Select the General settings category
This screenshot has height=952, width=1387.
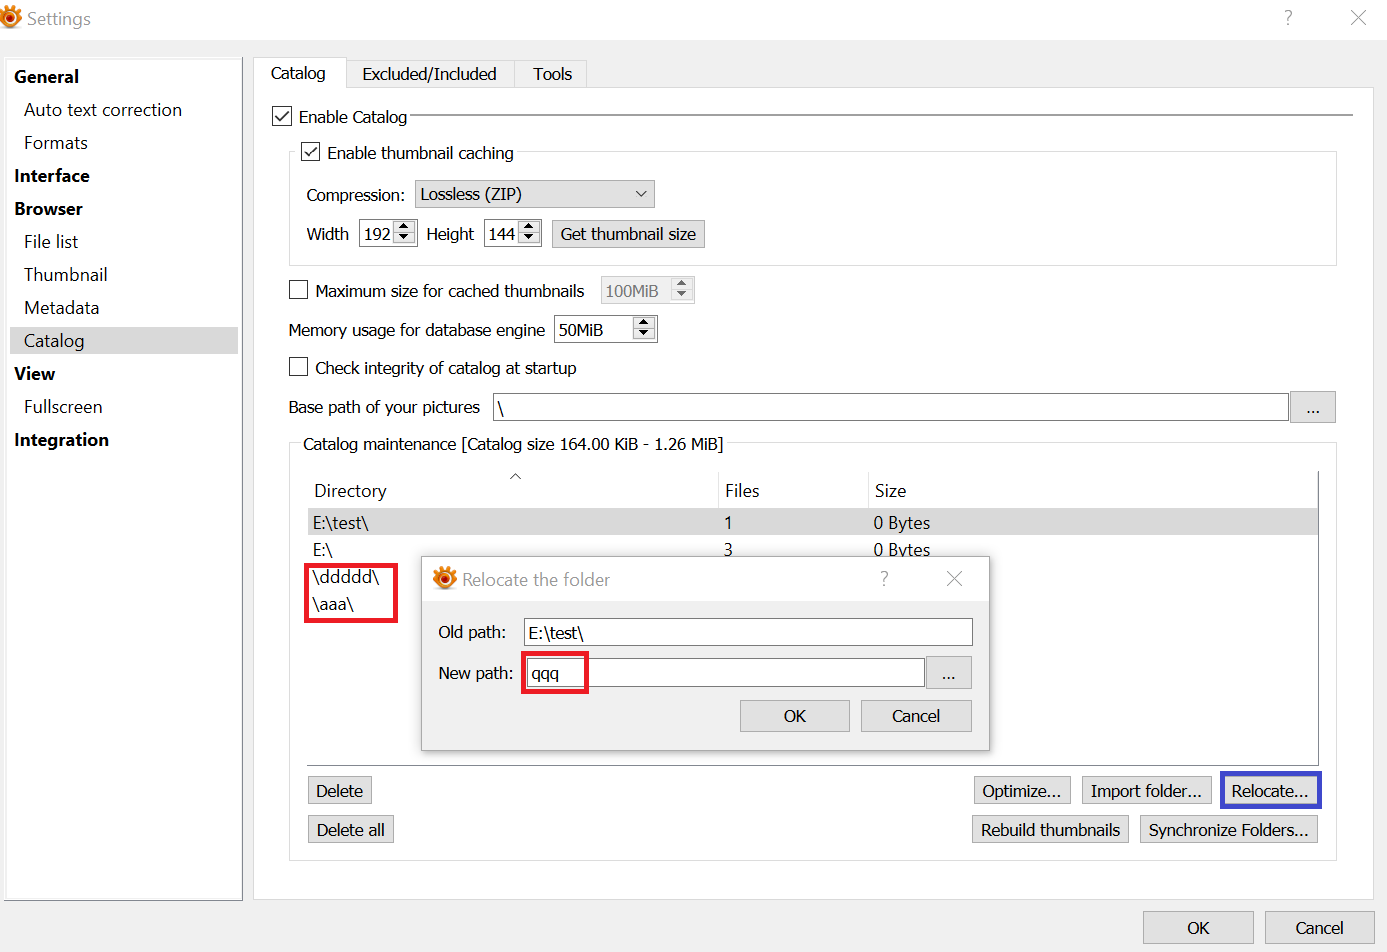[46, 77]
